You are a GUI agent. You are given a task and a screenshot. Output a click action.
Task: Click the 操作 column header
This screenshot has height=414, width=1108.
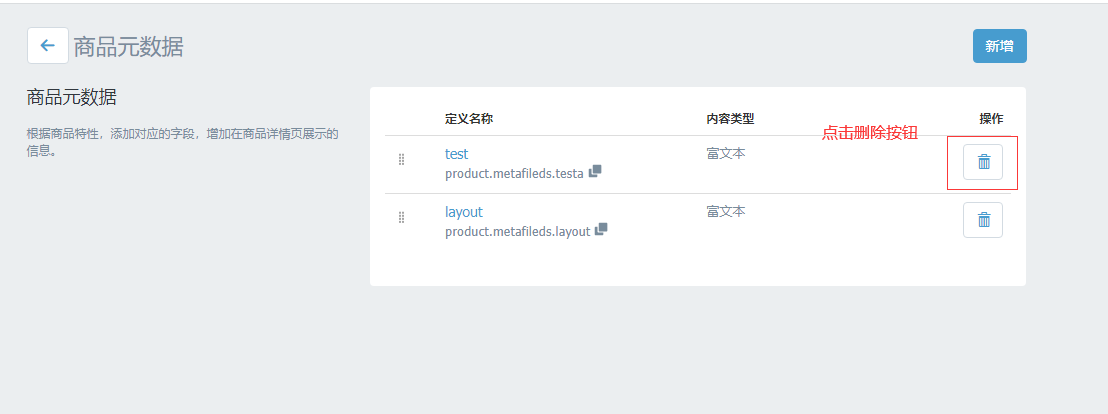point(991,119)
